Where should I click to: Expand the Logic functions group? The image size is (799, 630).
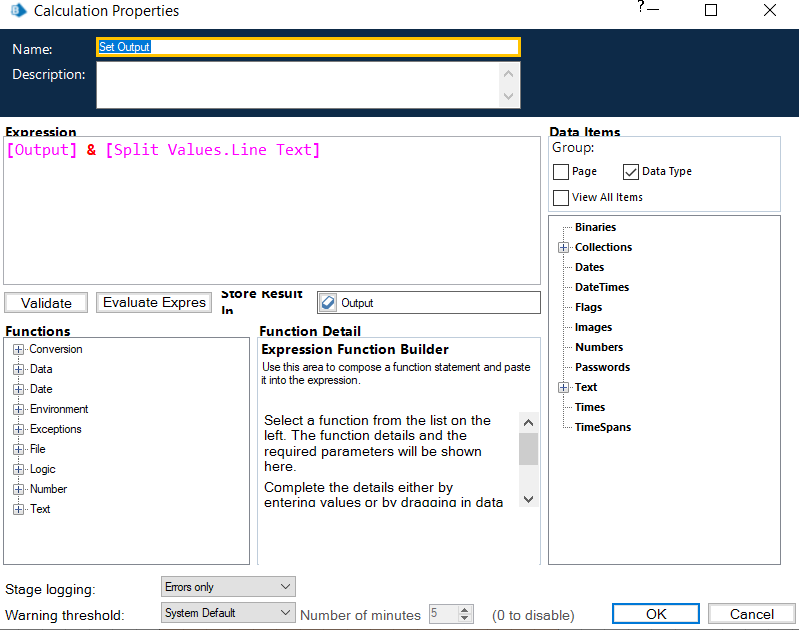tap(18, 469)
